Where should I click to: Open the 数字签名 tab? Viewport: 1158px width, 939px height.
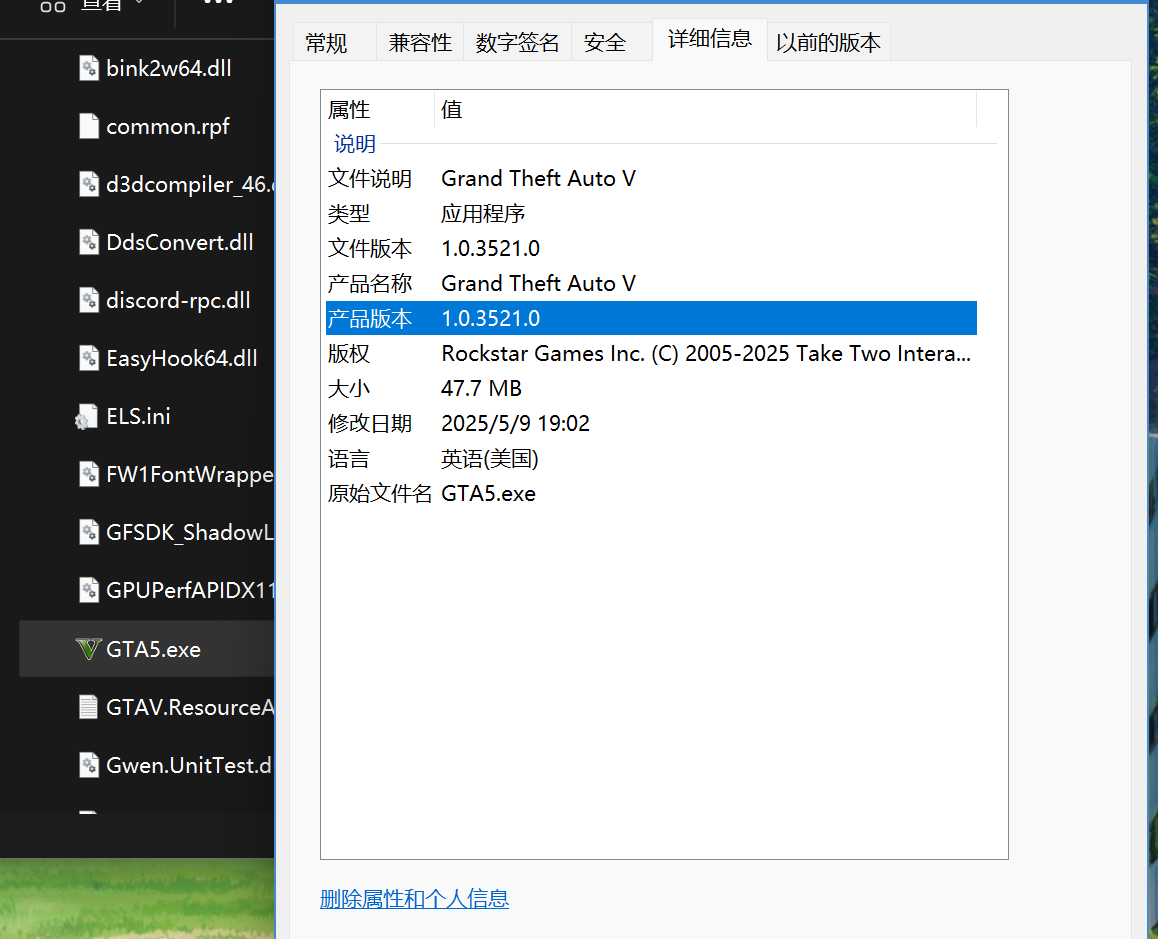coord(517,43)
